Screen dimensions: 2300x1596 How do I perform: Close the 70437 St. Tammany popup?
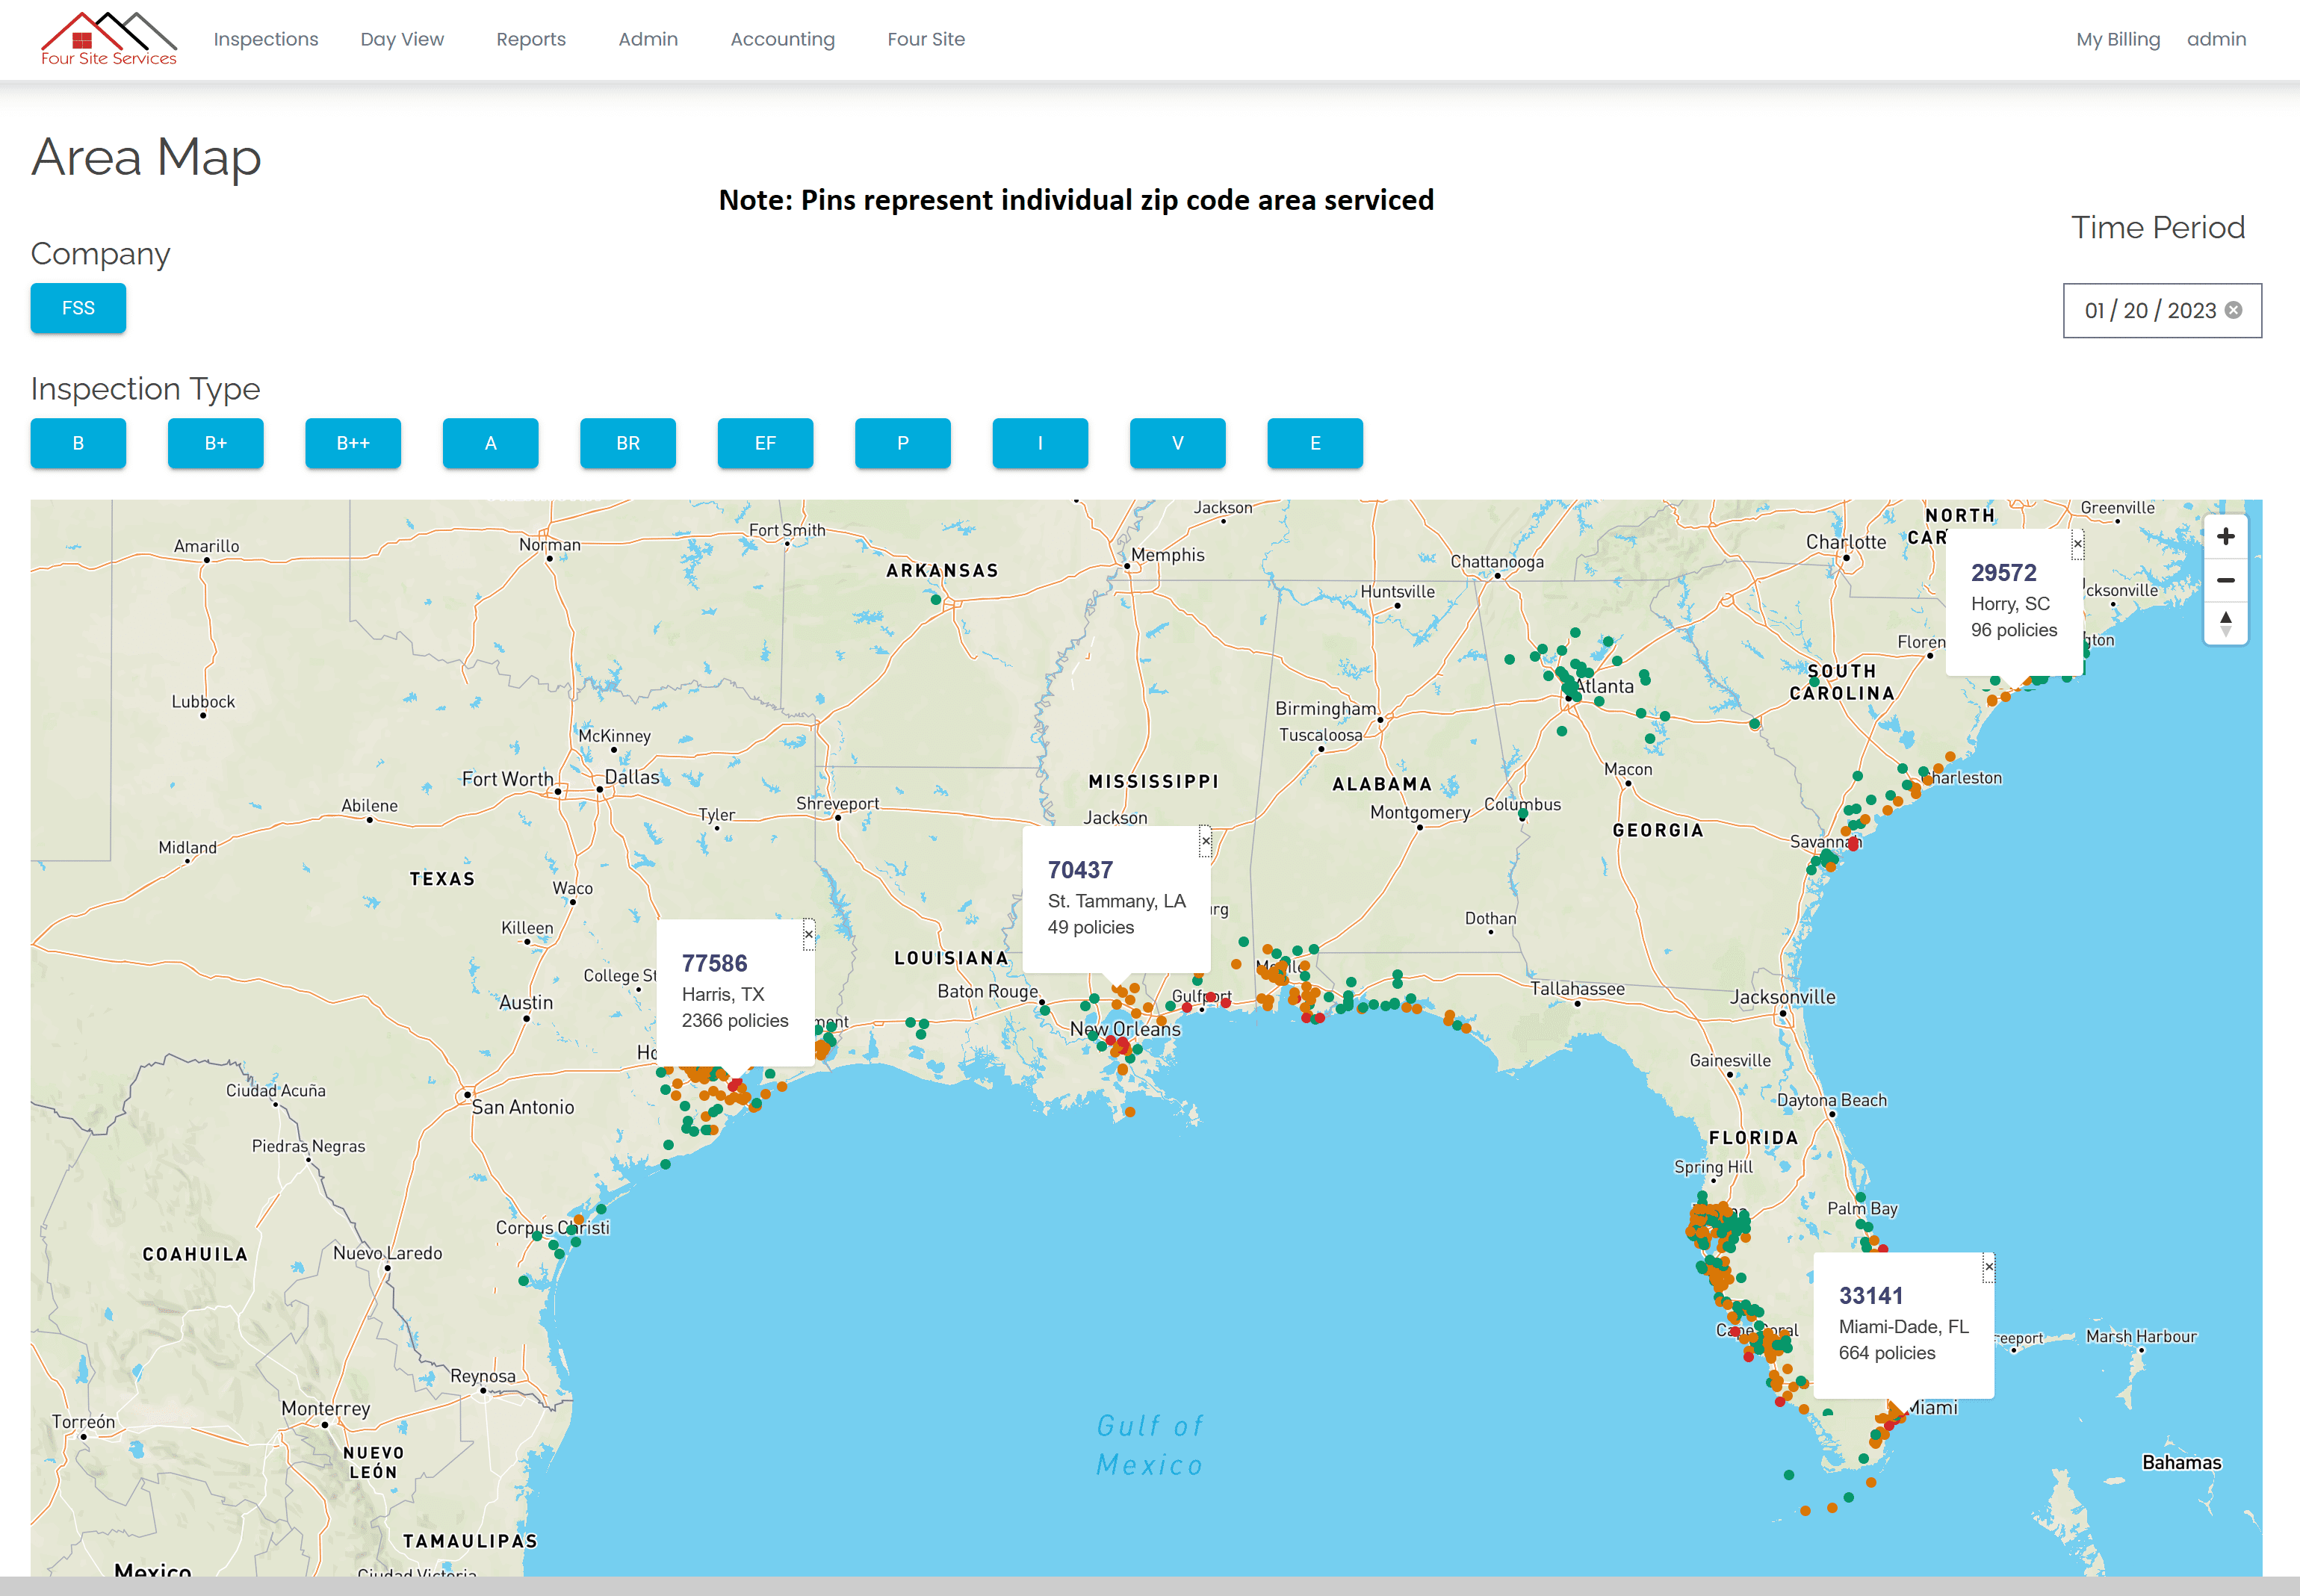coord(1205,841)
